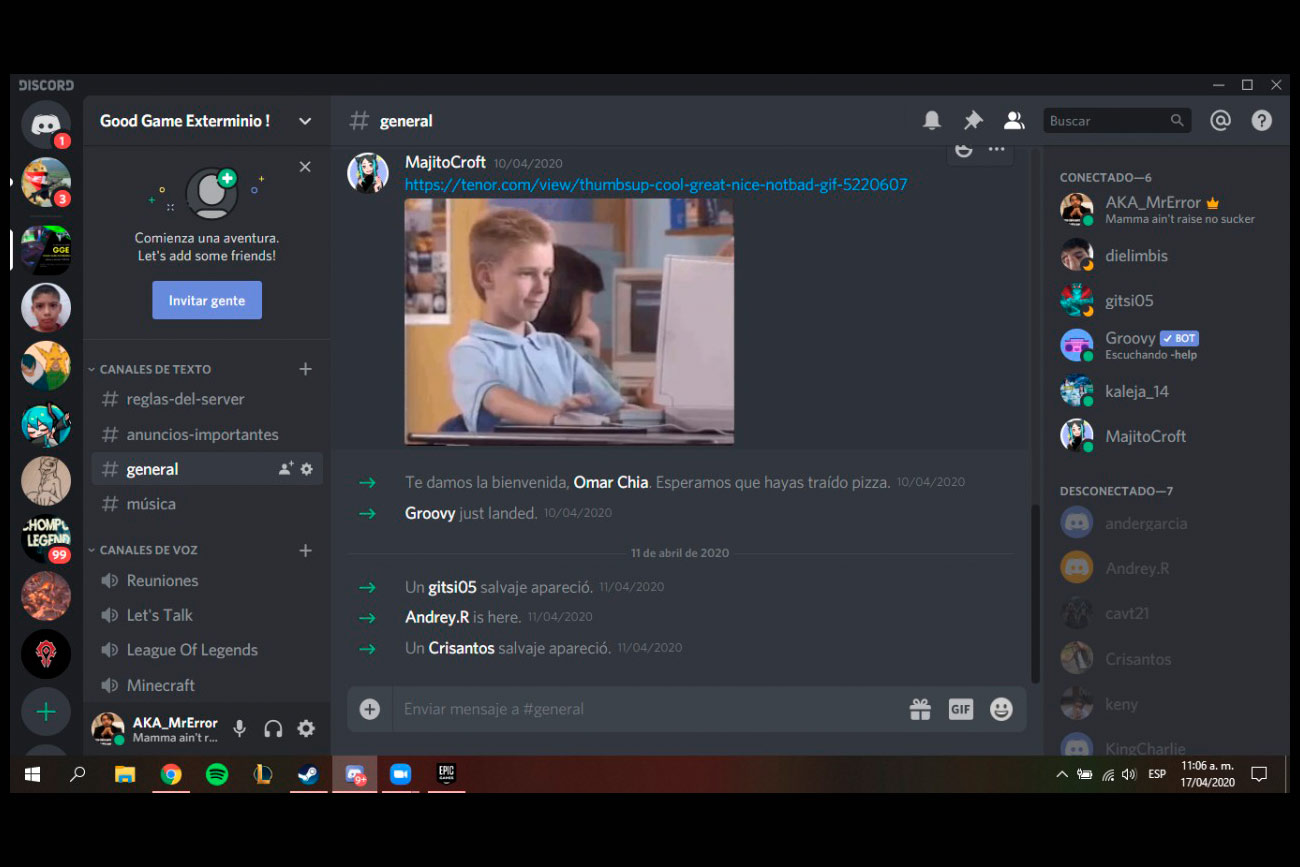Screen dimensions: 1300x867
Task: Launch Epic Games from taskbar
Action: tap(446, 774)
